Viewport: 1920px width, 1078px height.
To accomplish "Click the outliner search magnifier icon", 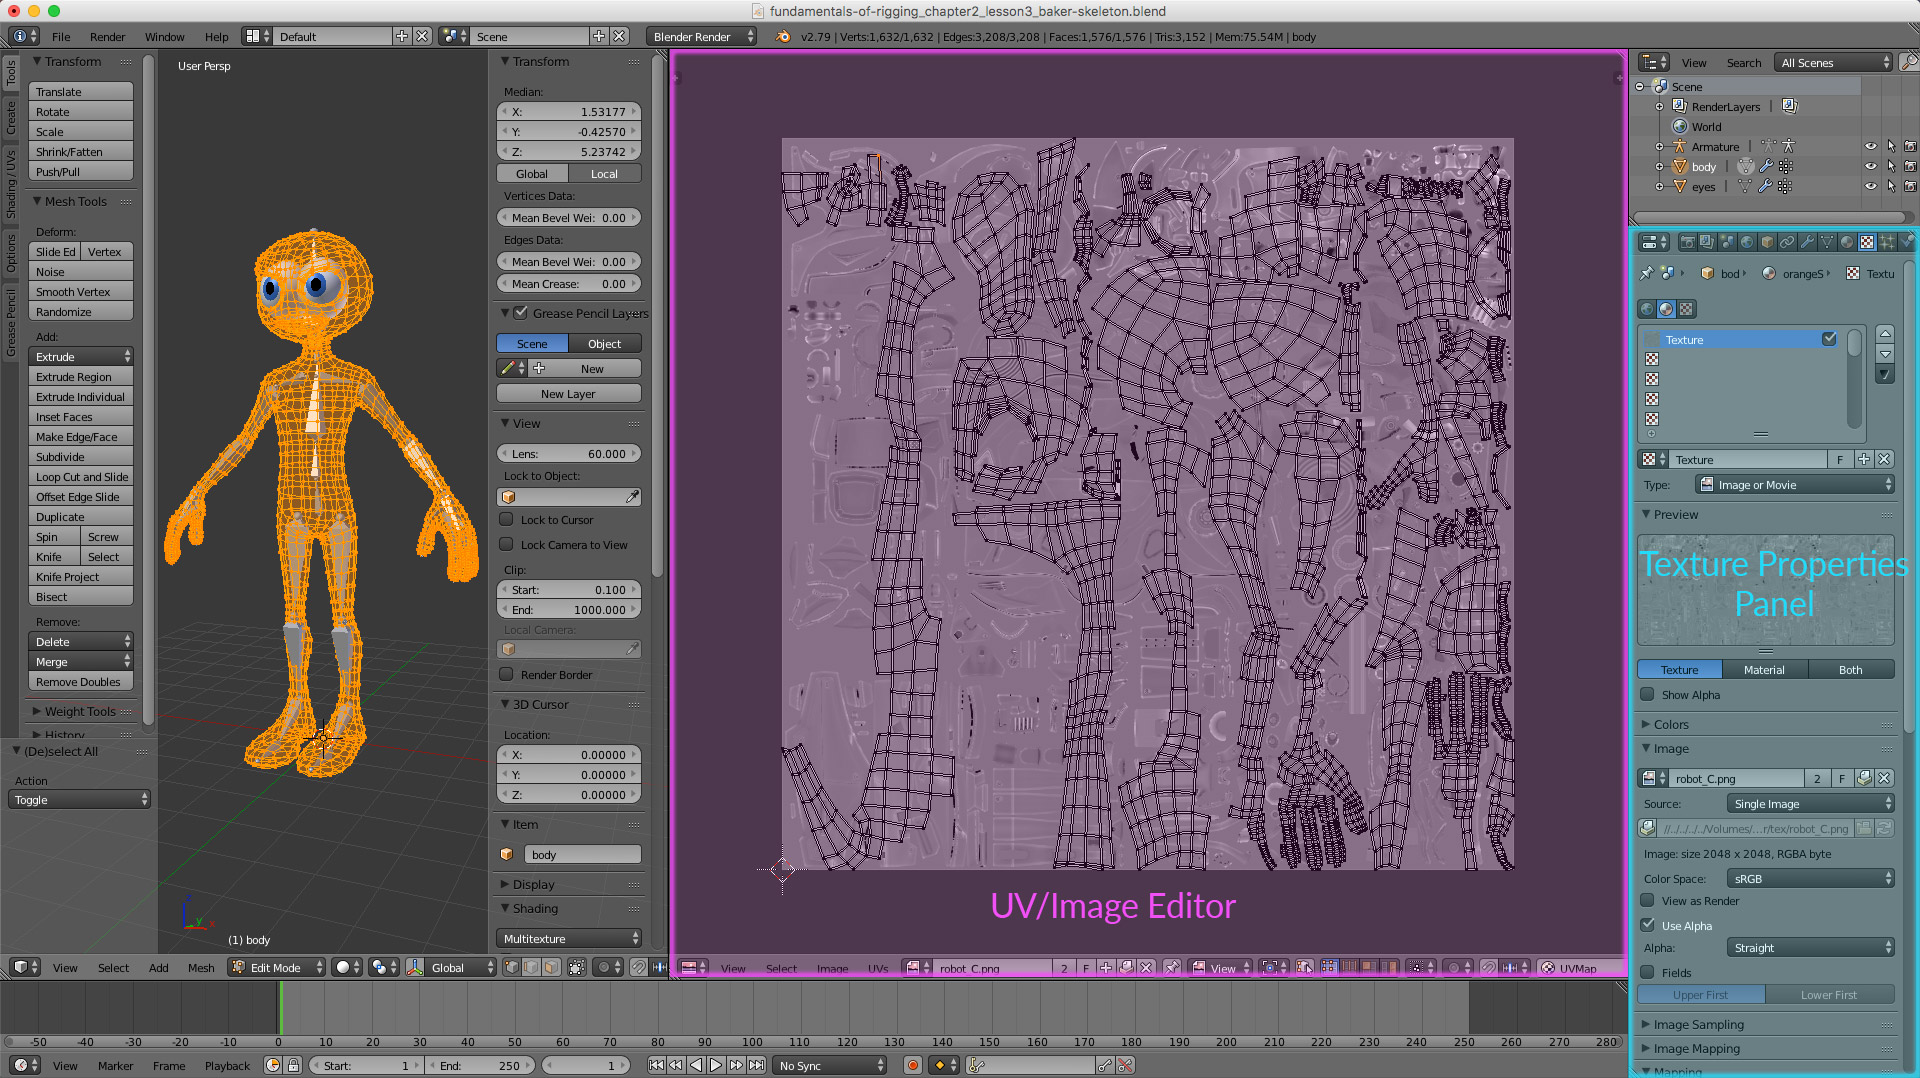I will (1908, 62).
